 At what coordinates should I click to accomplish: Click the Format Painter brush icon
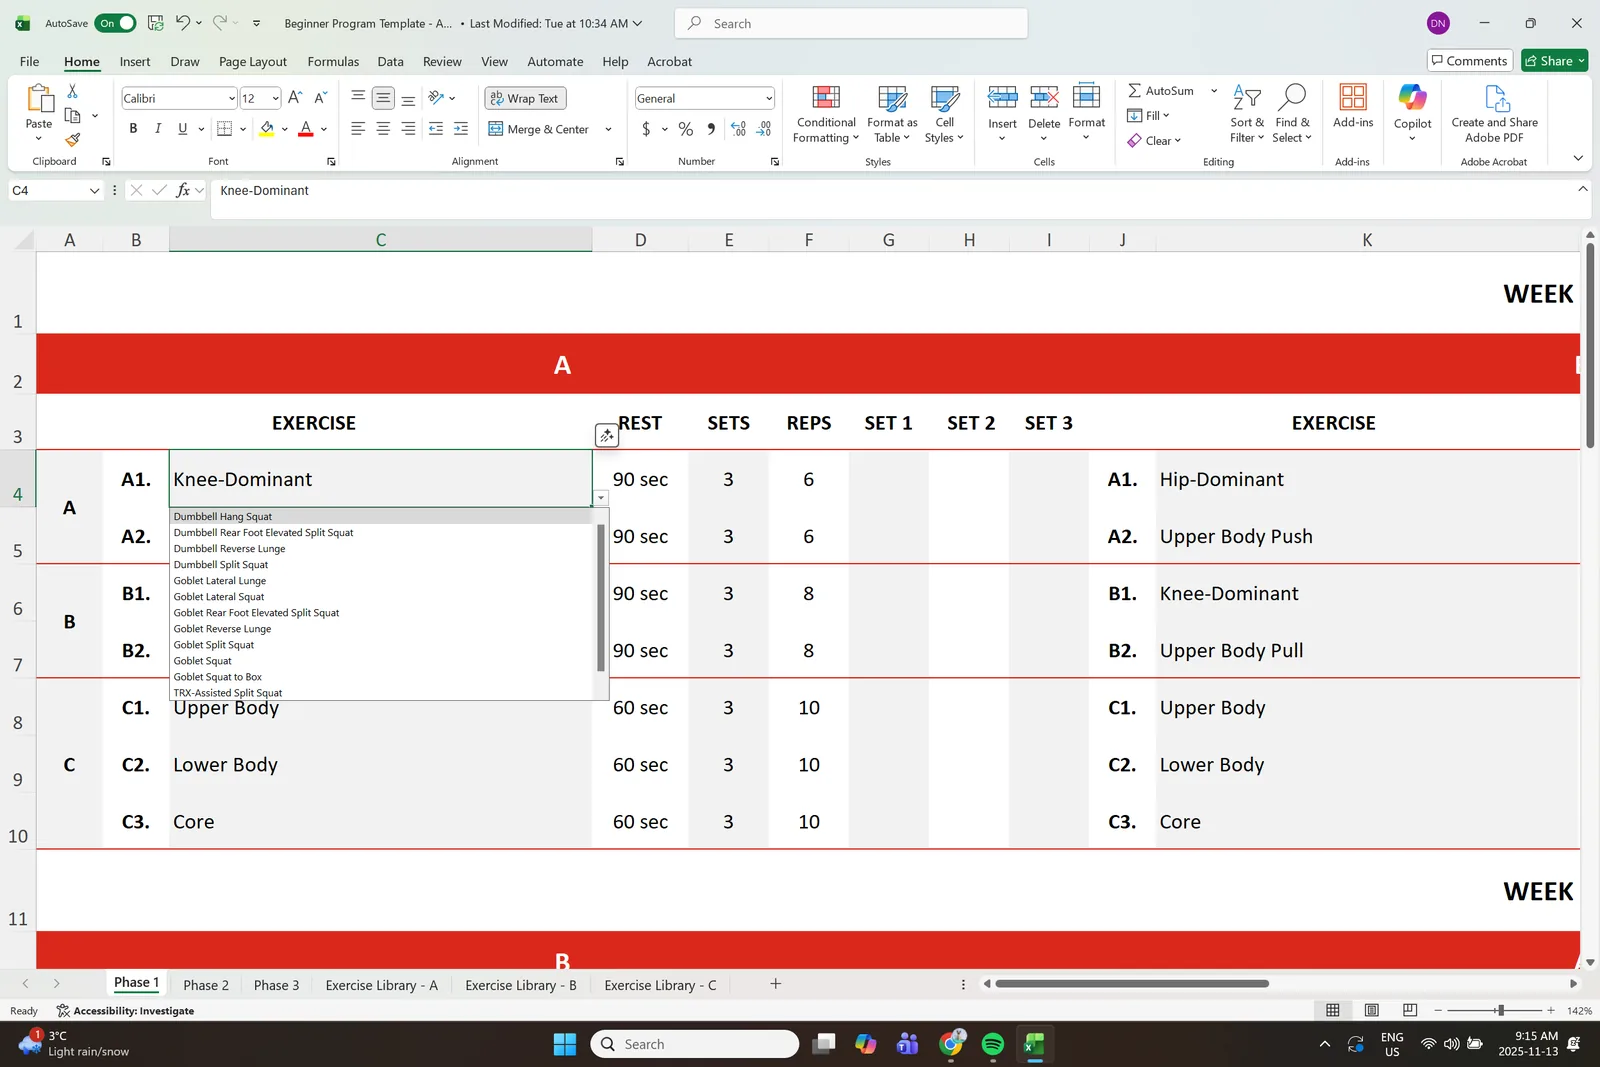(72, 140)
